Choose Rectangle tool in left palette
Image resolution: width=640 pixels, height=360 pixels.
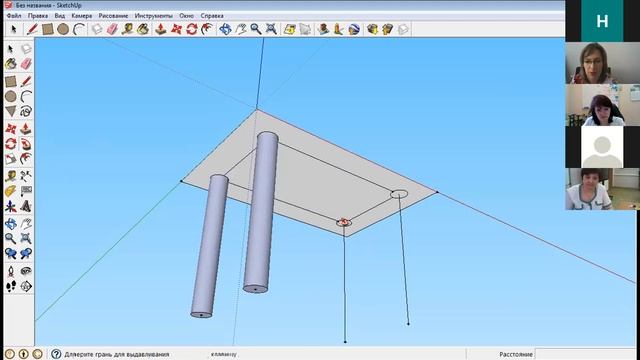[x=11, y=81]
